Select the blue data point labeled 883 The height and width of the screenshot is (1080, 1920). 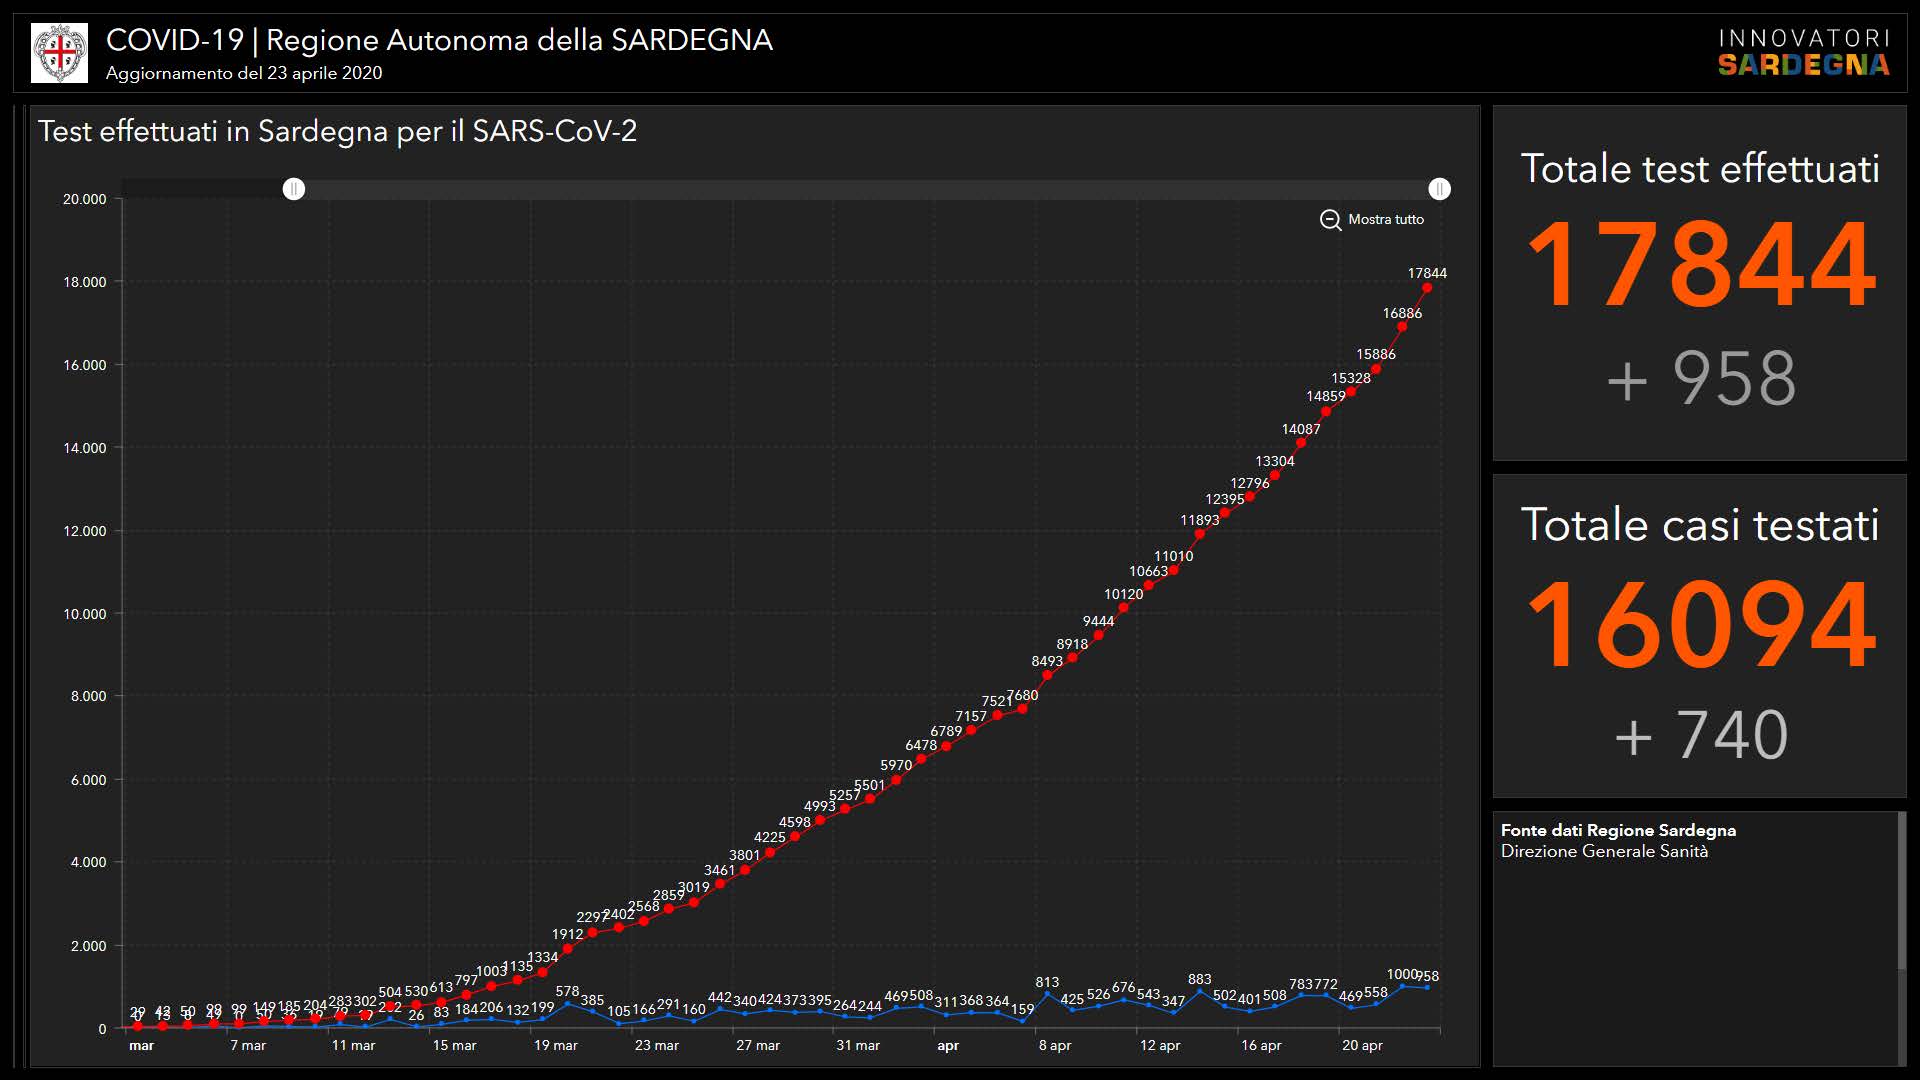point(1199,991)
